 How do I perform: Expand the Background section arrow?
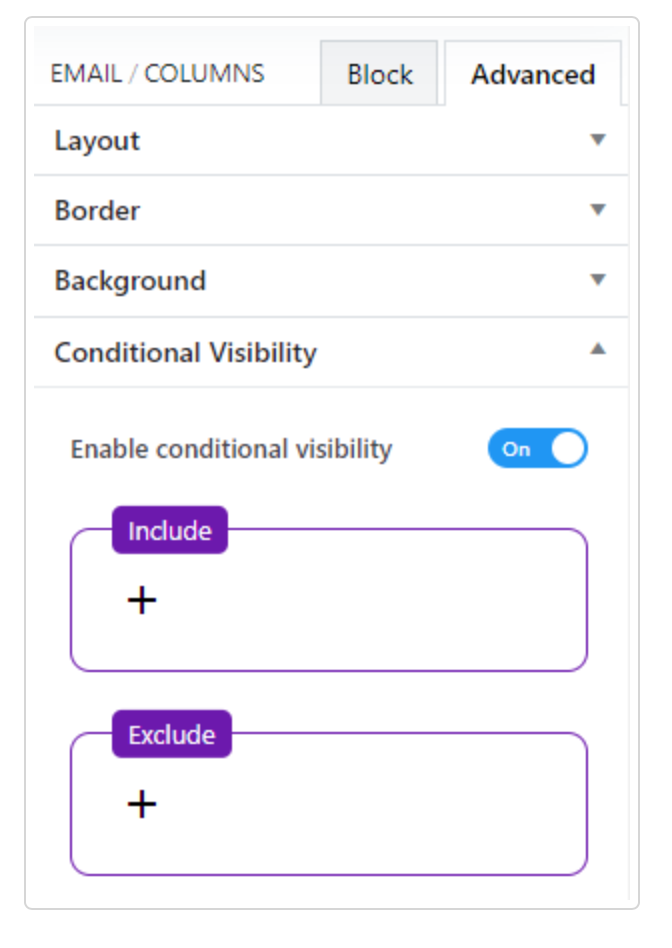(598, 280)
